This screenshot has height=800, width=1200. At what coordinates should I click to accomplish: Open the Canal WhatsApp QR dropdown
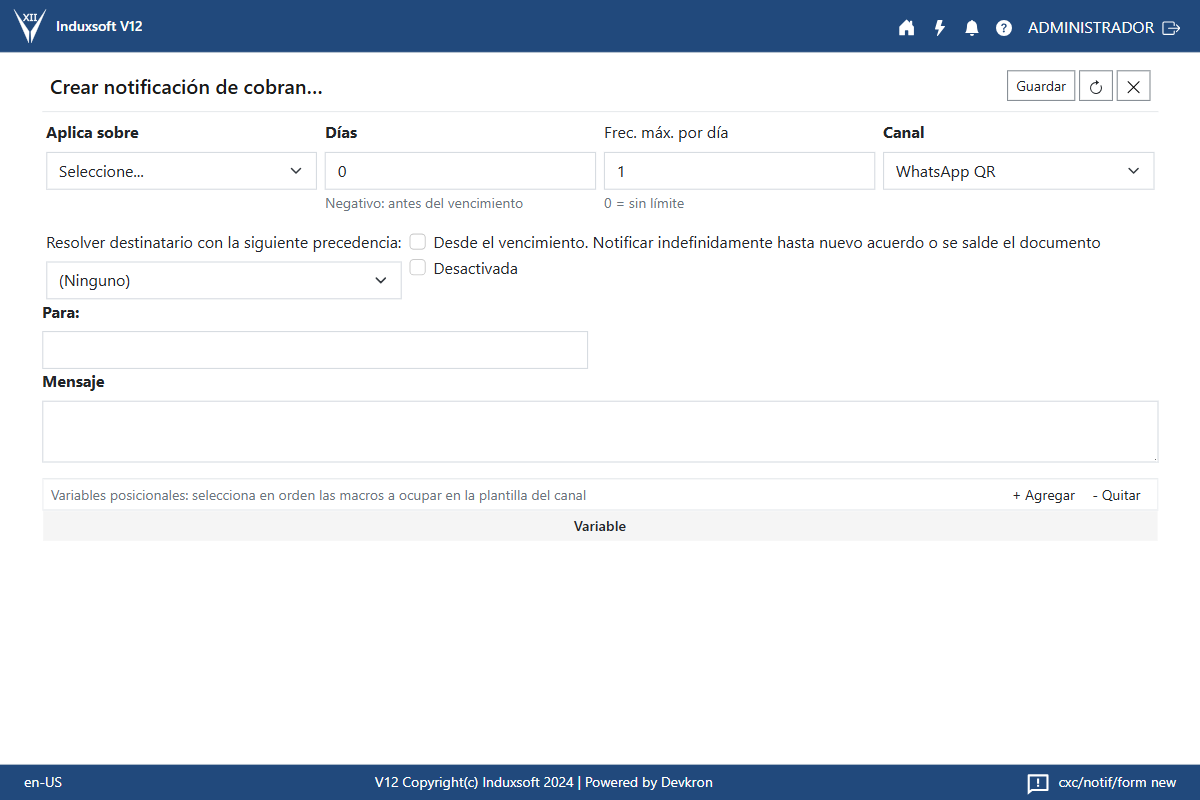[x=1018, y=171]
